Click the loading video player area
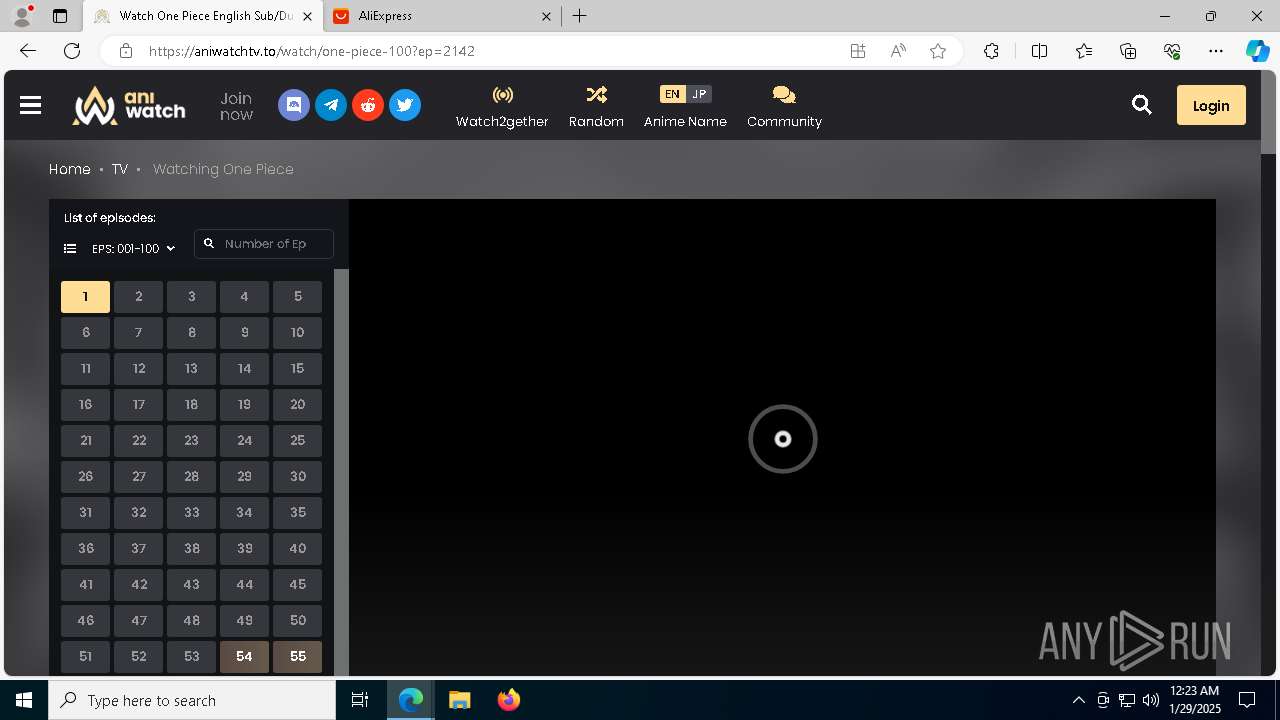 pyautogui.click(x=782, y=438)
